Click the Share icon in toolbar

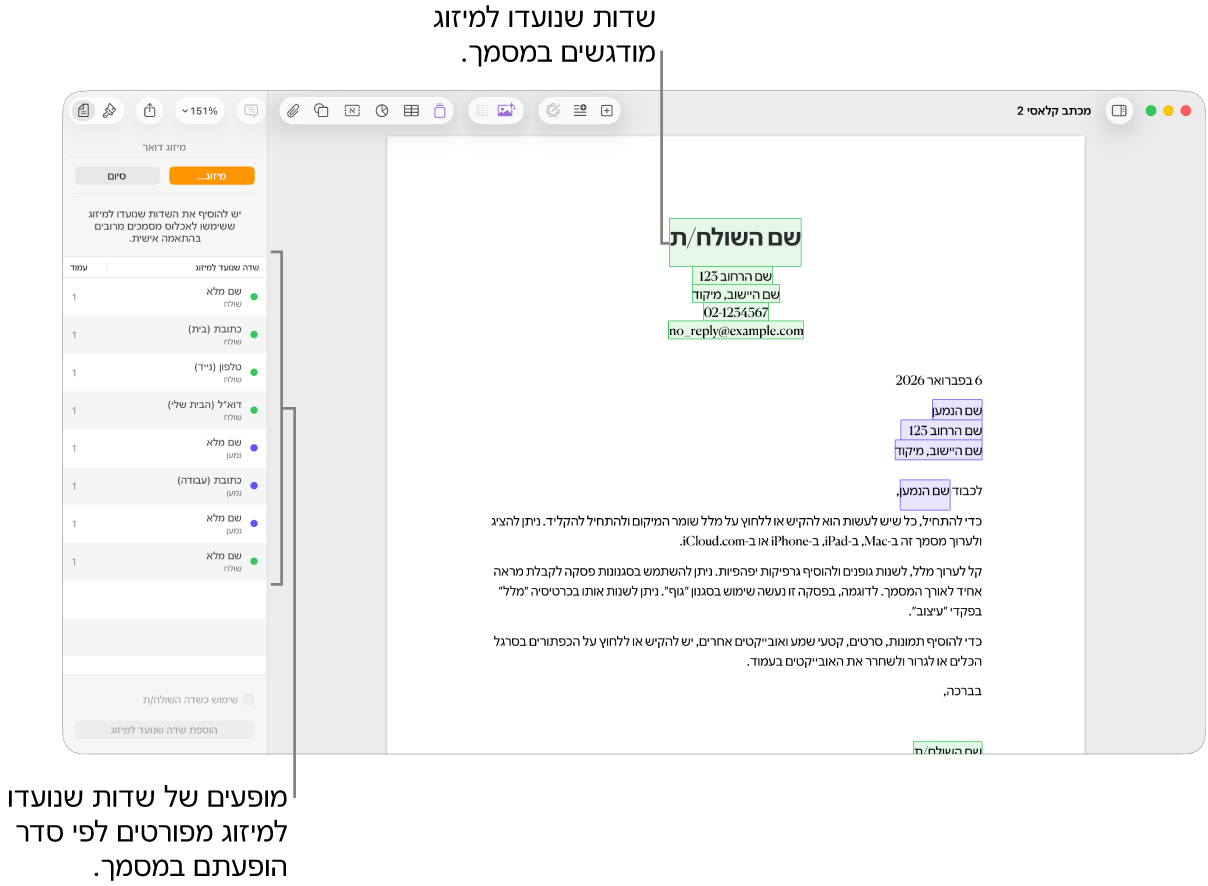(x=150, y=111)
